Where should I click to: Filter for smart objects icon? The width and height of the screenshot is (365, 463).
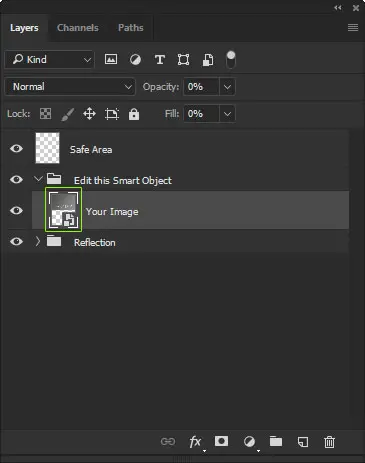[208, 60]
